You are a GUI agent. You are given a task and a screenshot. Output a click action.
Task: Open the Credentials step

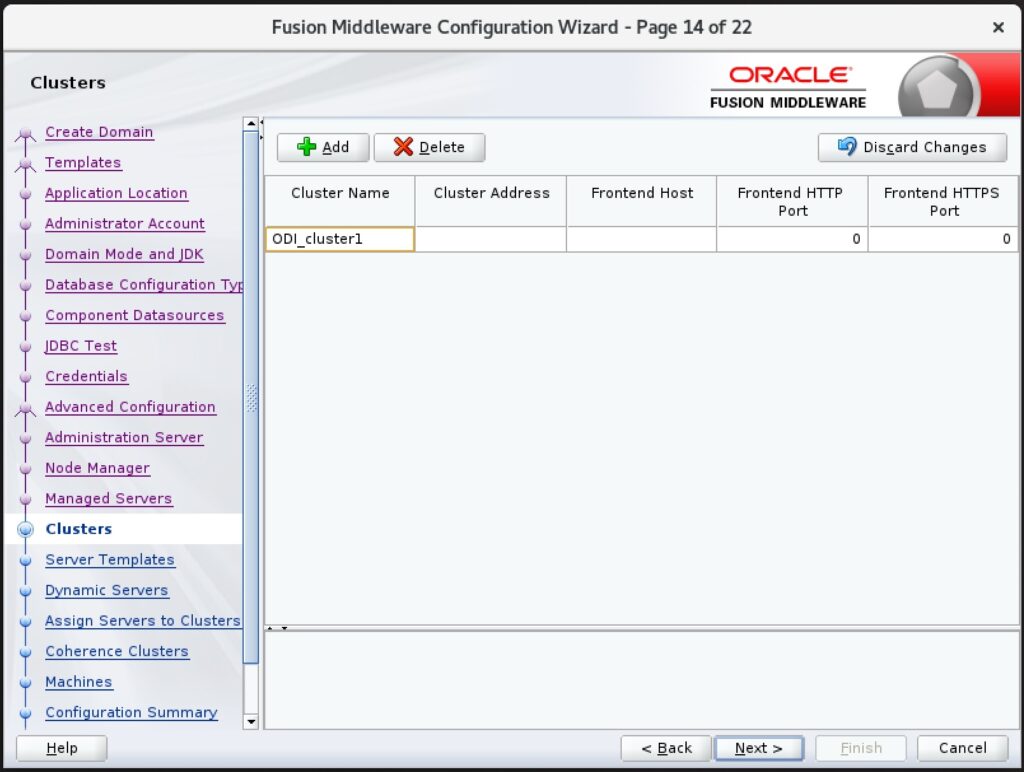click(x=86, y=376)
